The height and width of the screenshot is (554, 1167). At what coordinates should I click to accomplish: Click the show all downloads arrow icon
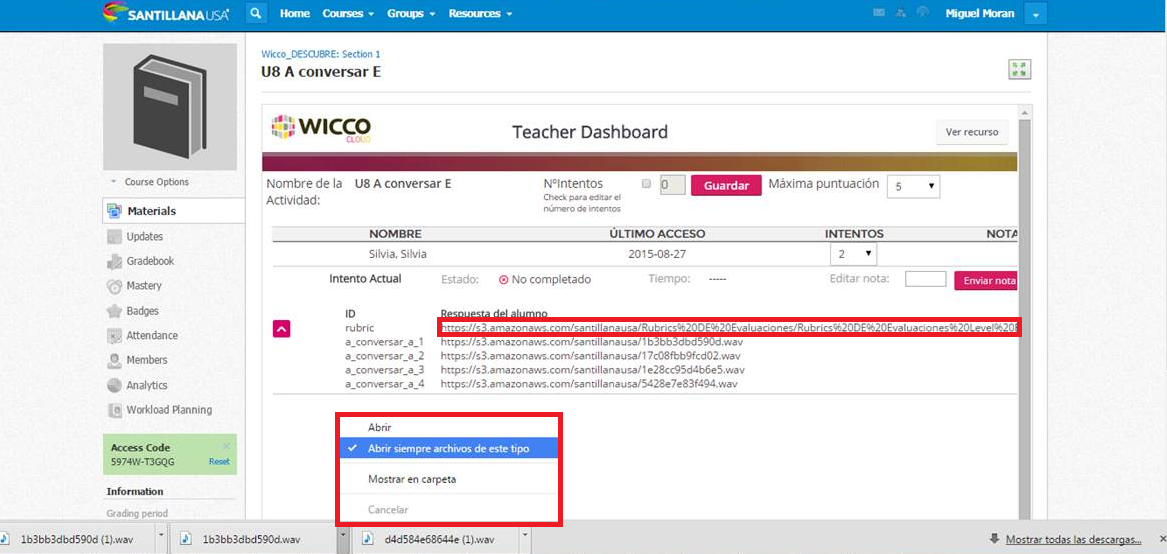point(994,539)
